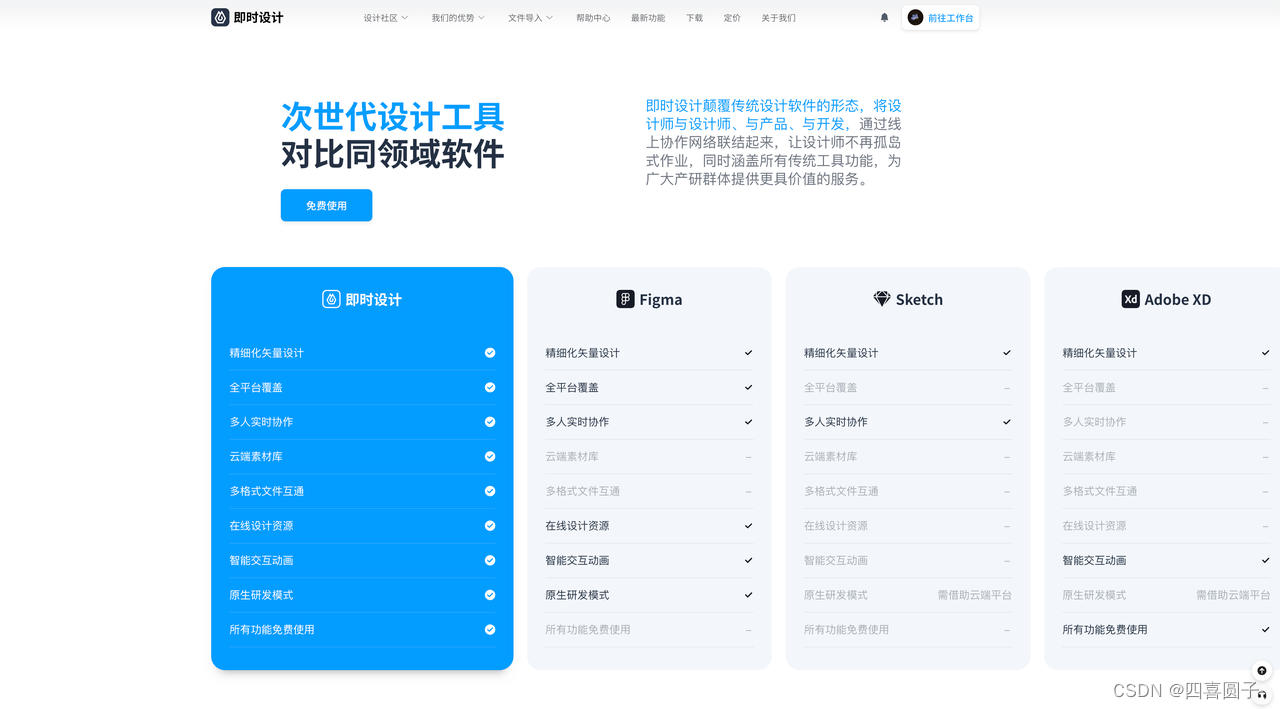Click the Adobe XD logo icon
The width and height of the screenshot is (1280, 709).
pyautogui.click(x=1131, y=299)
